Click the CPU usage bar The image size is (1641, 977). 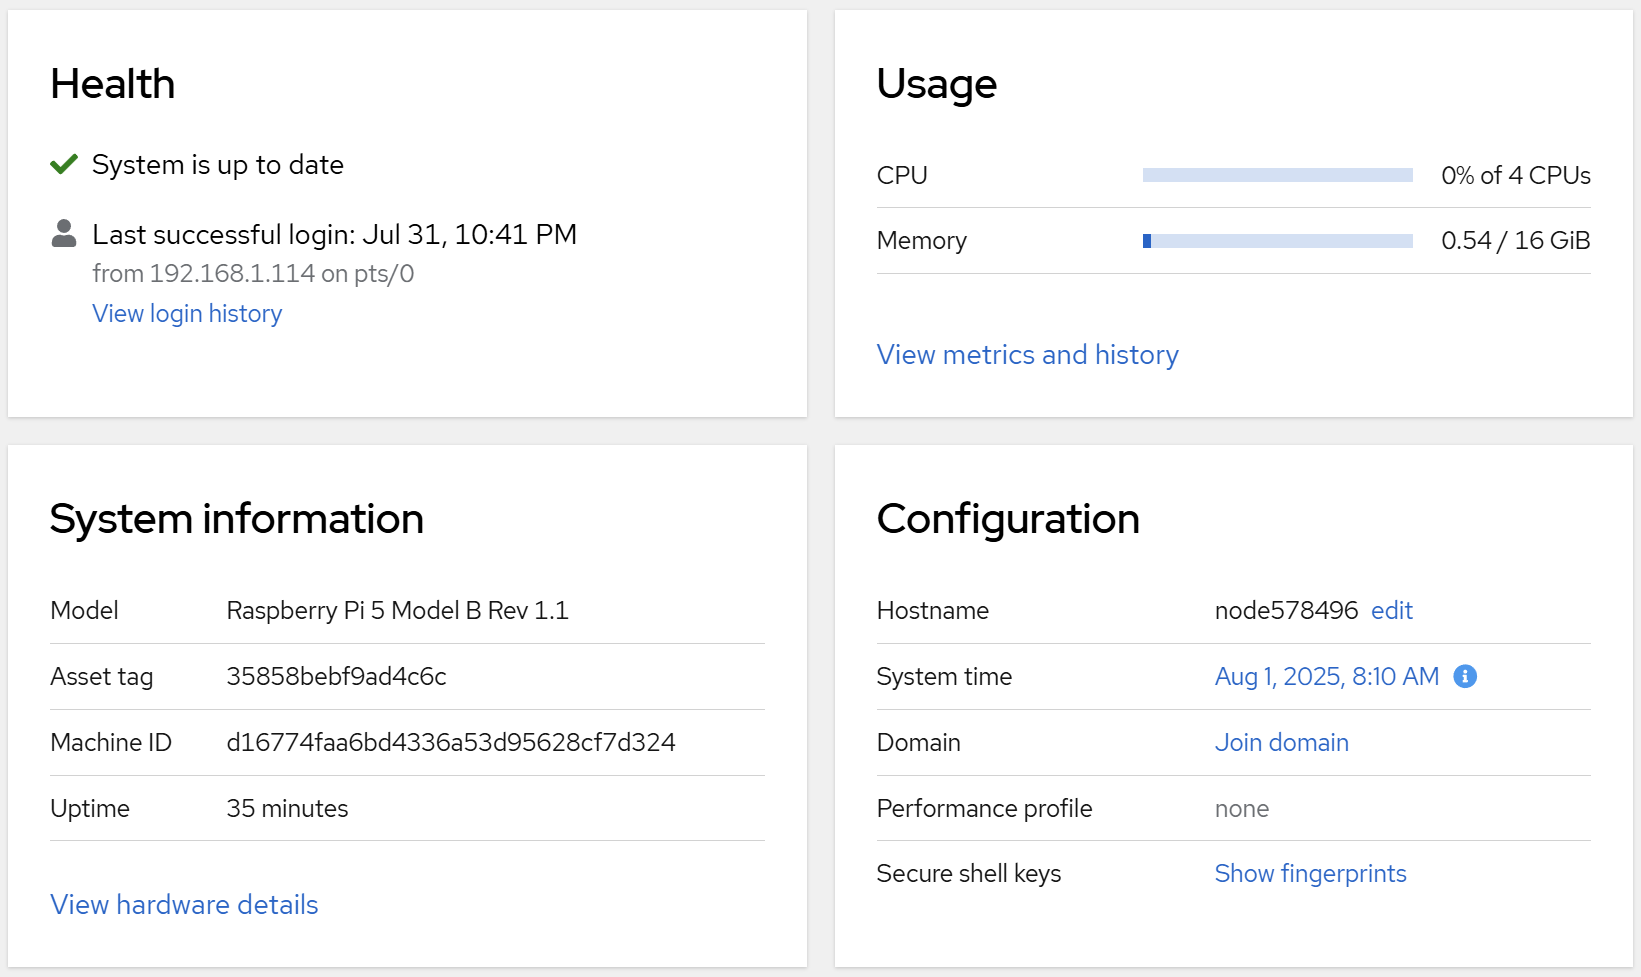(x=1277, y=175)
